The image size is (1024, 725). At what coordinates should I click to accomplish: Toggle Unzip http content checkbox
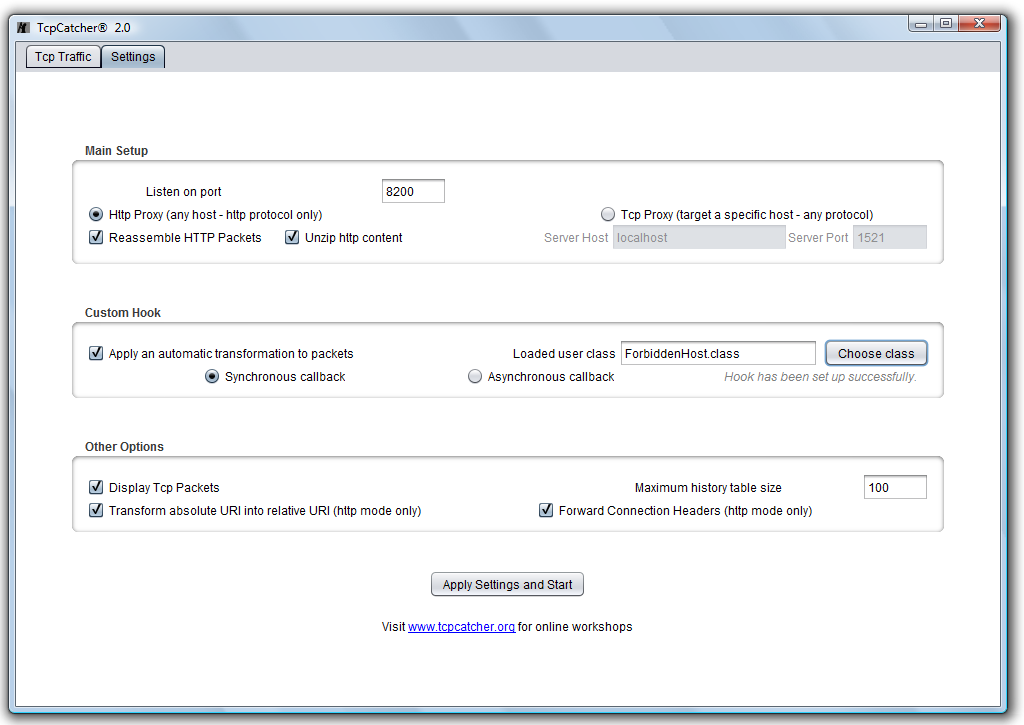click(x=292, y=237)
